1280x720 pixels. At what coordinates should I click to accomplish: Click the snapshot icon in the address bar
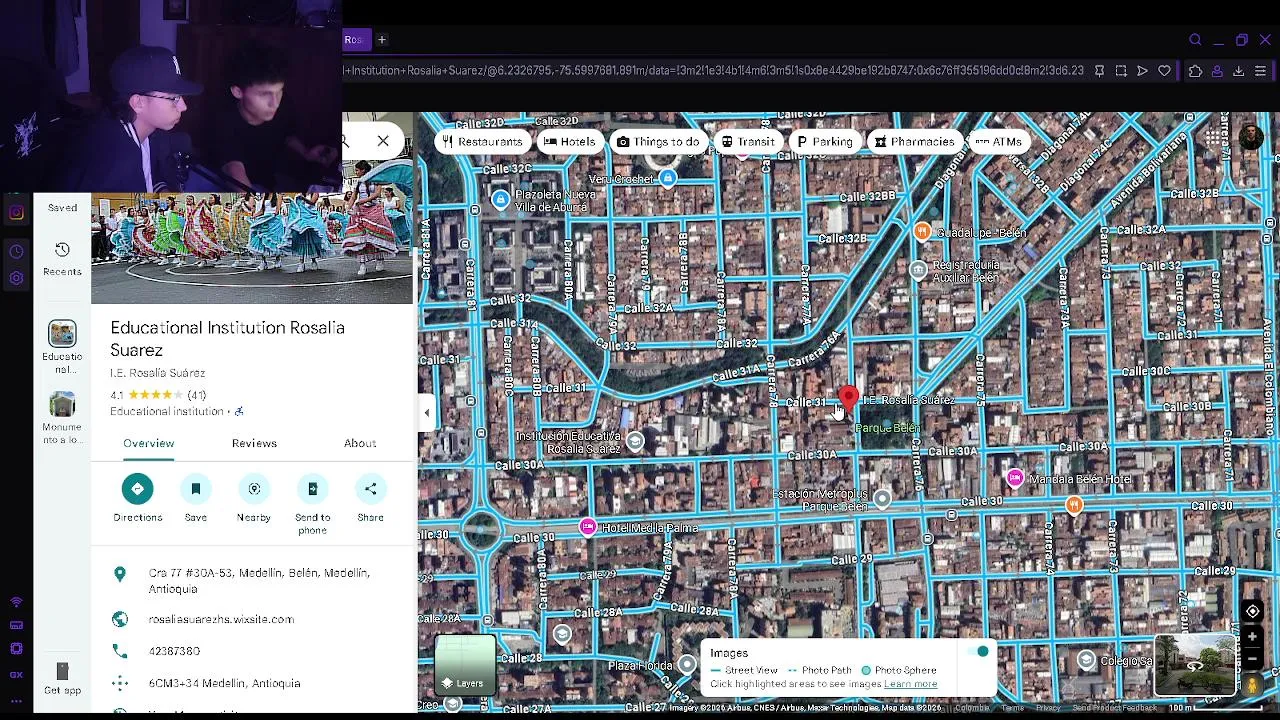[1120, 71]
